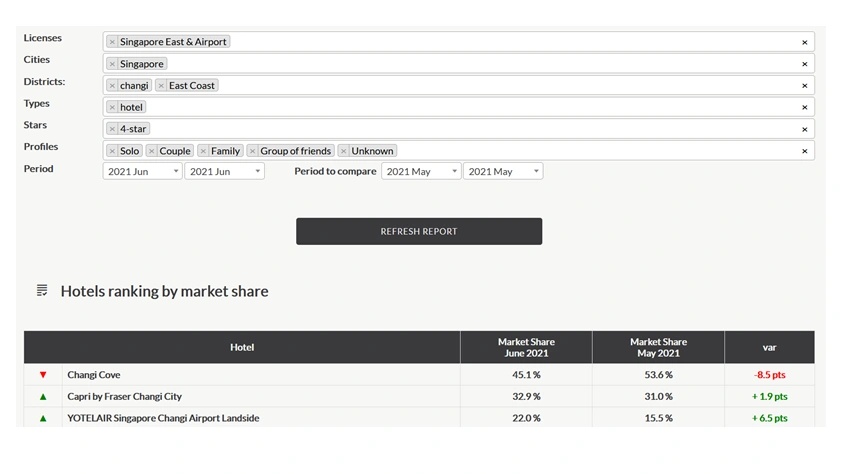Open compare period end 2021 May dropdown
842x474 pixels.
pyautogui.click(x=503, y=172)
